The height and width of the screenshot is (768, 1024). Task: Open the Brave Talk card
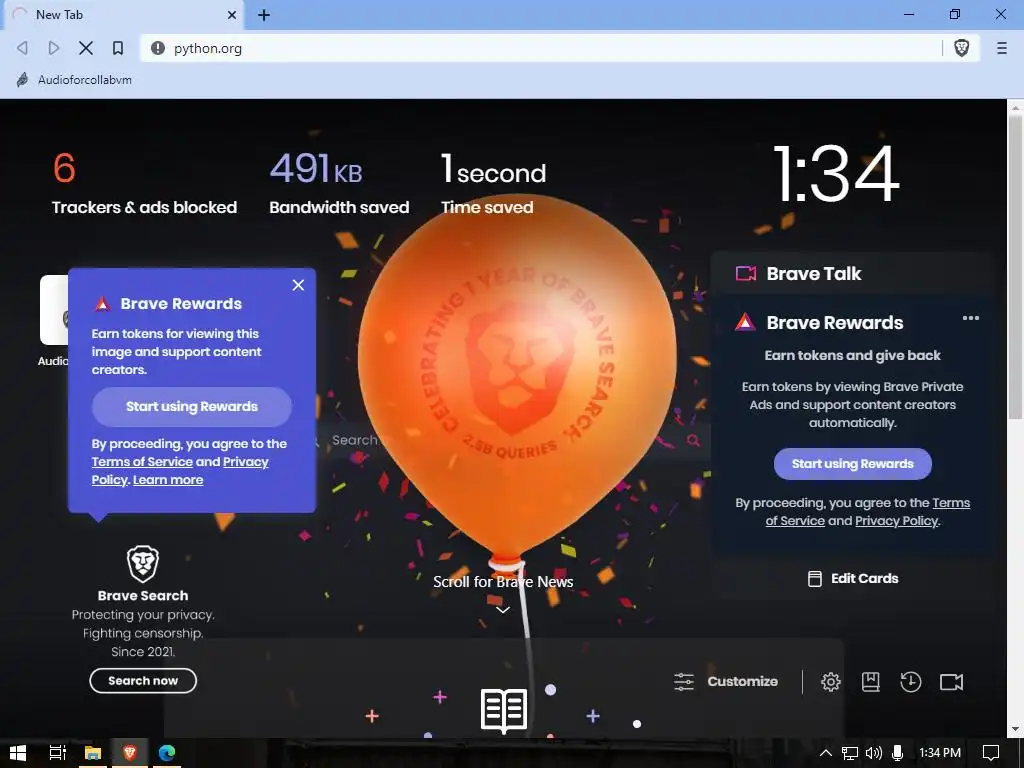point(852,274)
